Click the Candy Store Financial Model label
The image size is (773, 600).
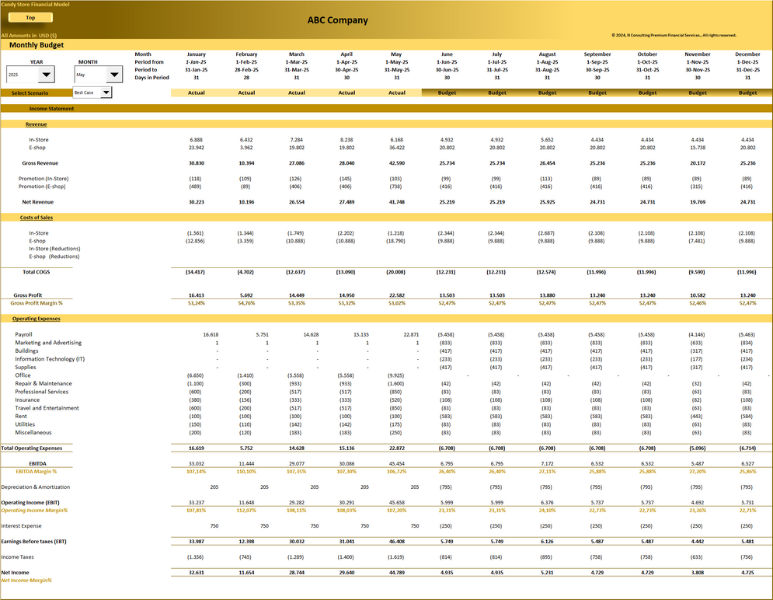[35, 4]
